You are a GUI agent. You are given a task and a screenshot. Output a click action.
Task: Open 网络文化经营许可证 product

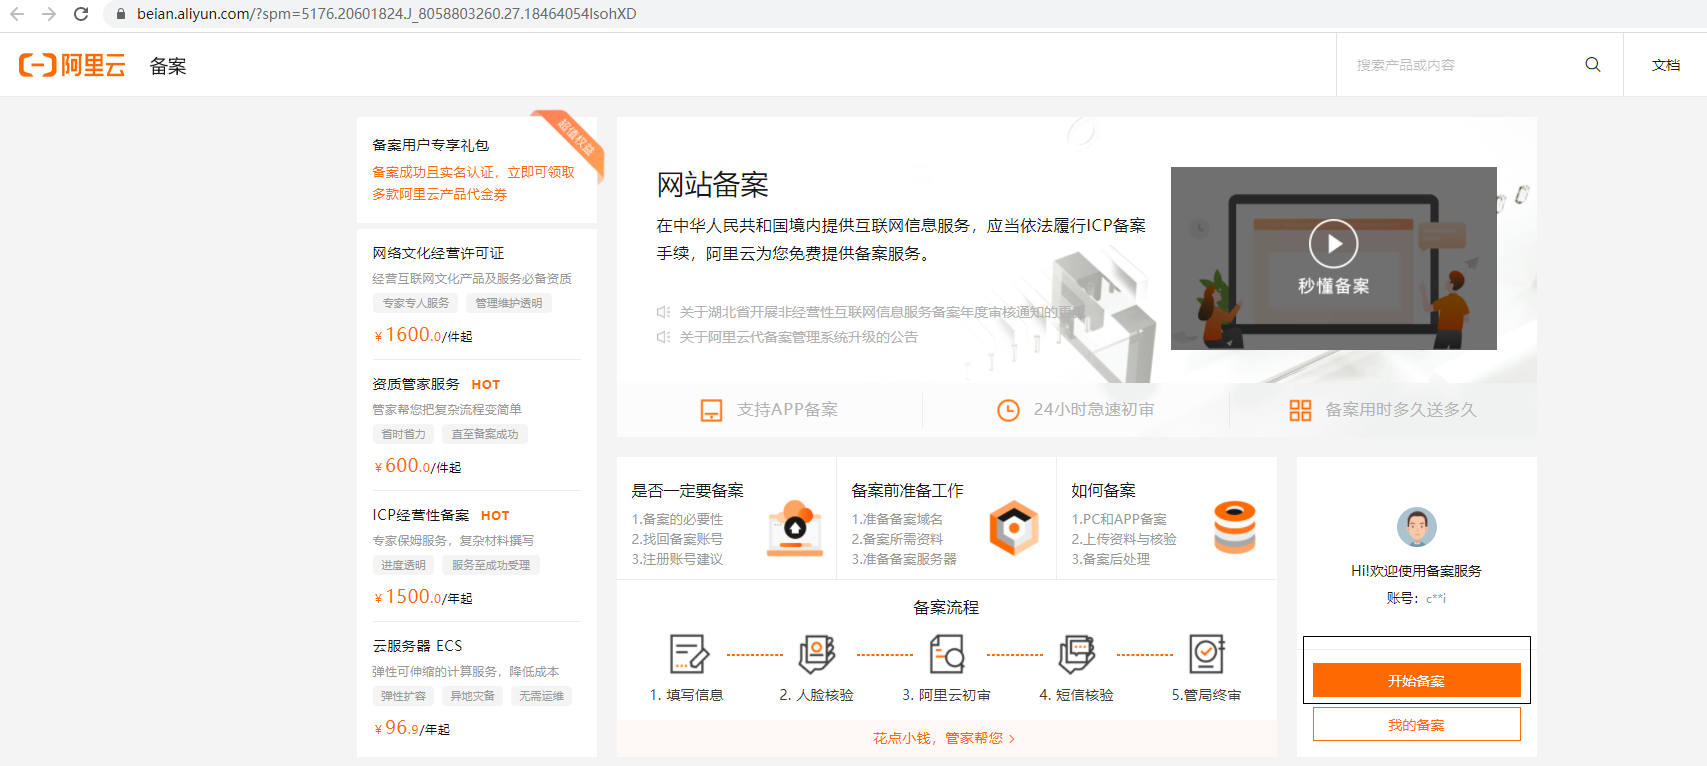[x=438, y=253]
